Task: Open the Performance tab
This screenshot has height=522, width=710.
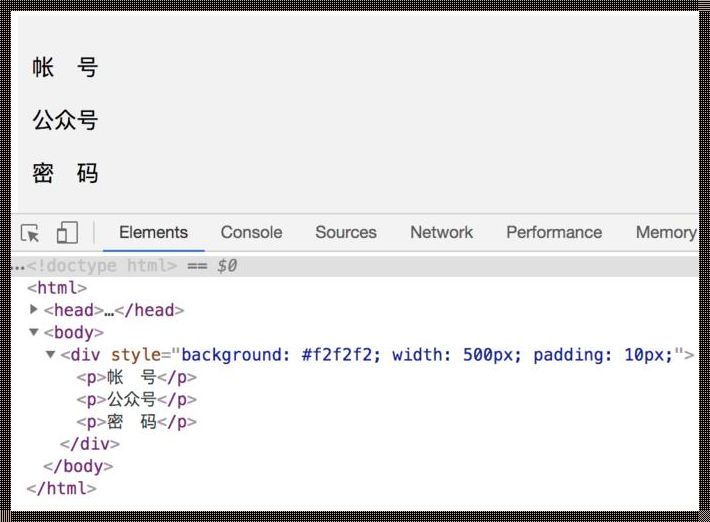Action: [553, 232]
